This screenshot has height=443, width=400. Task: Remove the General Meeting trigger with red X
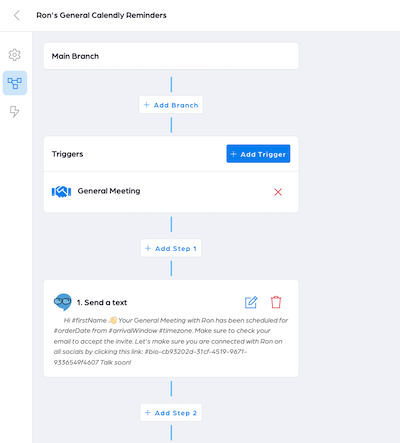(278, 192)
